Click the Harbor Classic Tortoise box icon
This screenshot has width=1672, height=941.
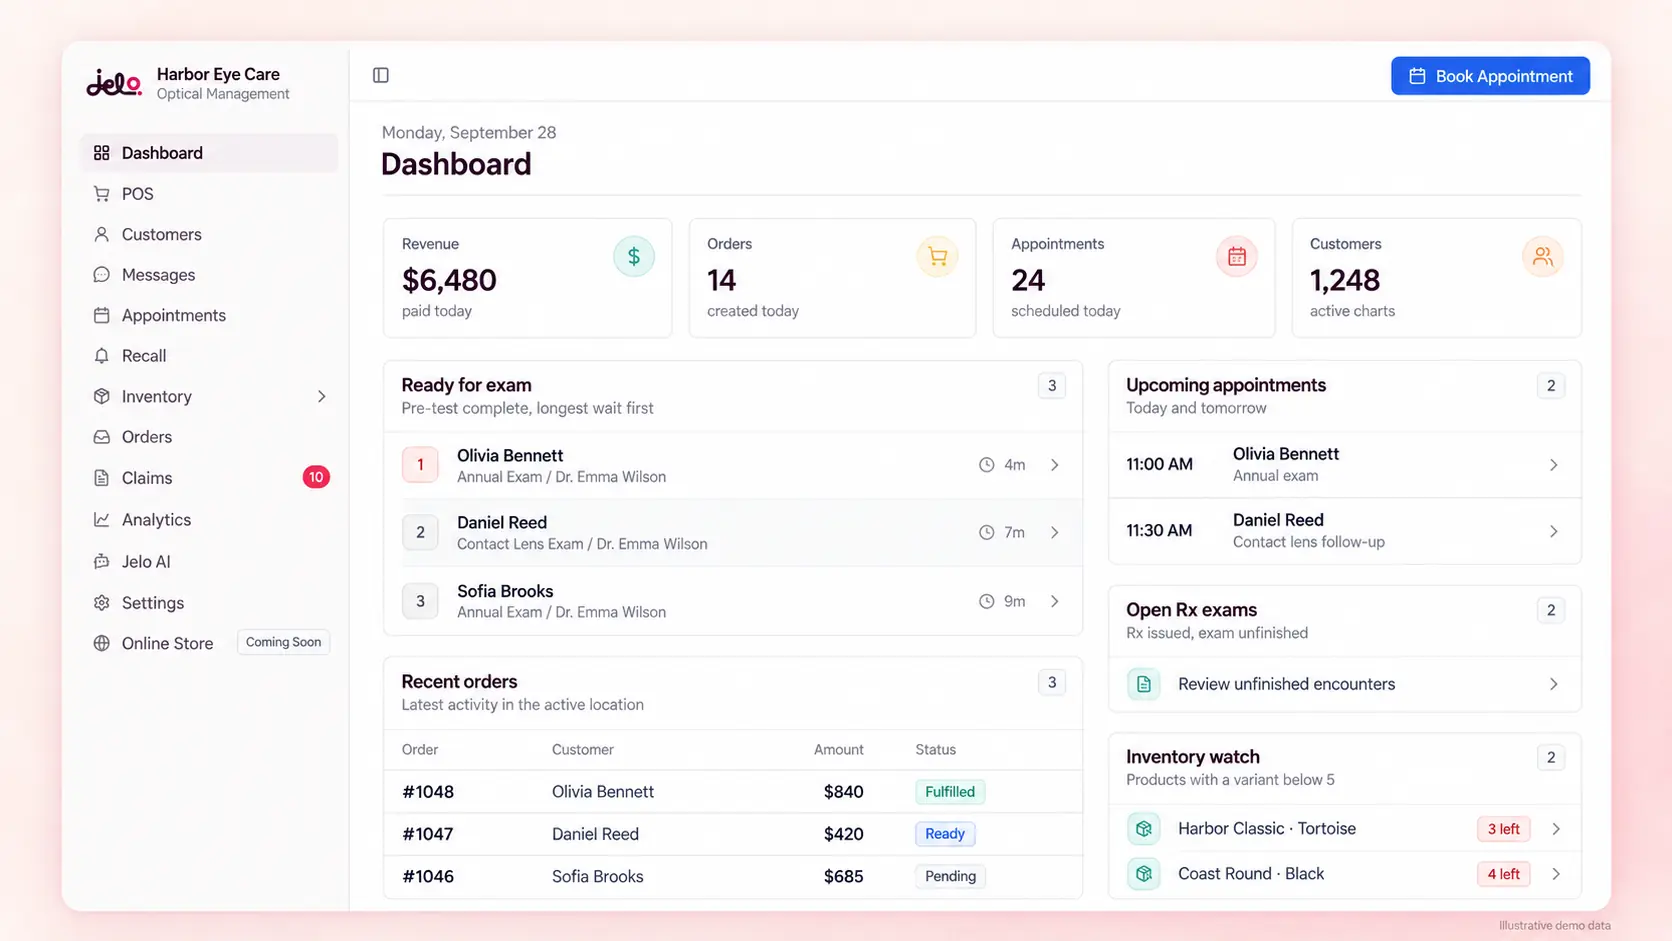pyautogui.click(x=1144, y=829)
